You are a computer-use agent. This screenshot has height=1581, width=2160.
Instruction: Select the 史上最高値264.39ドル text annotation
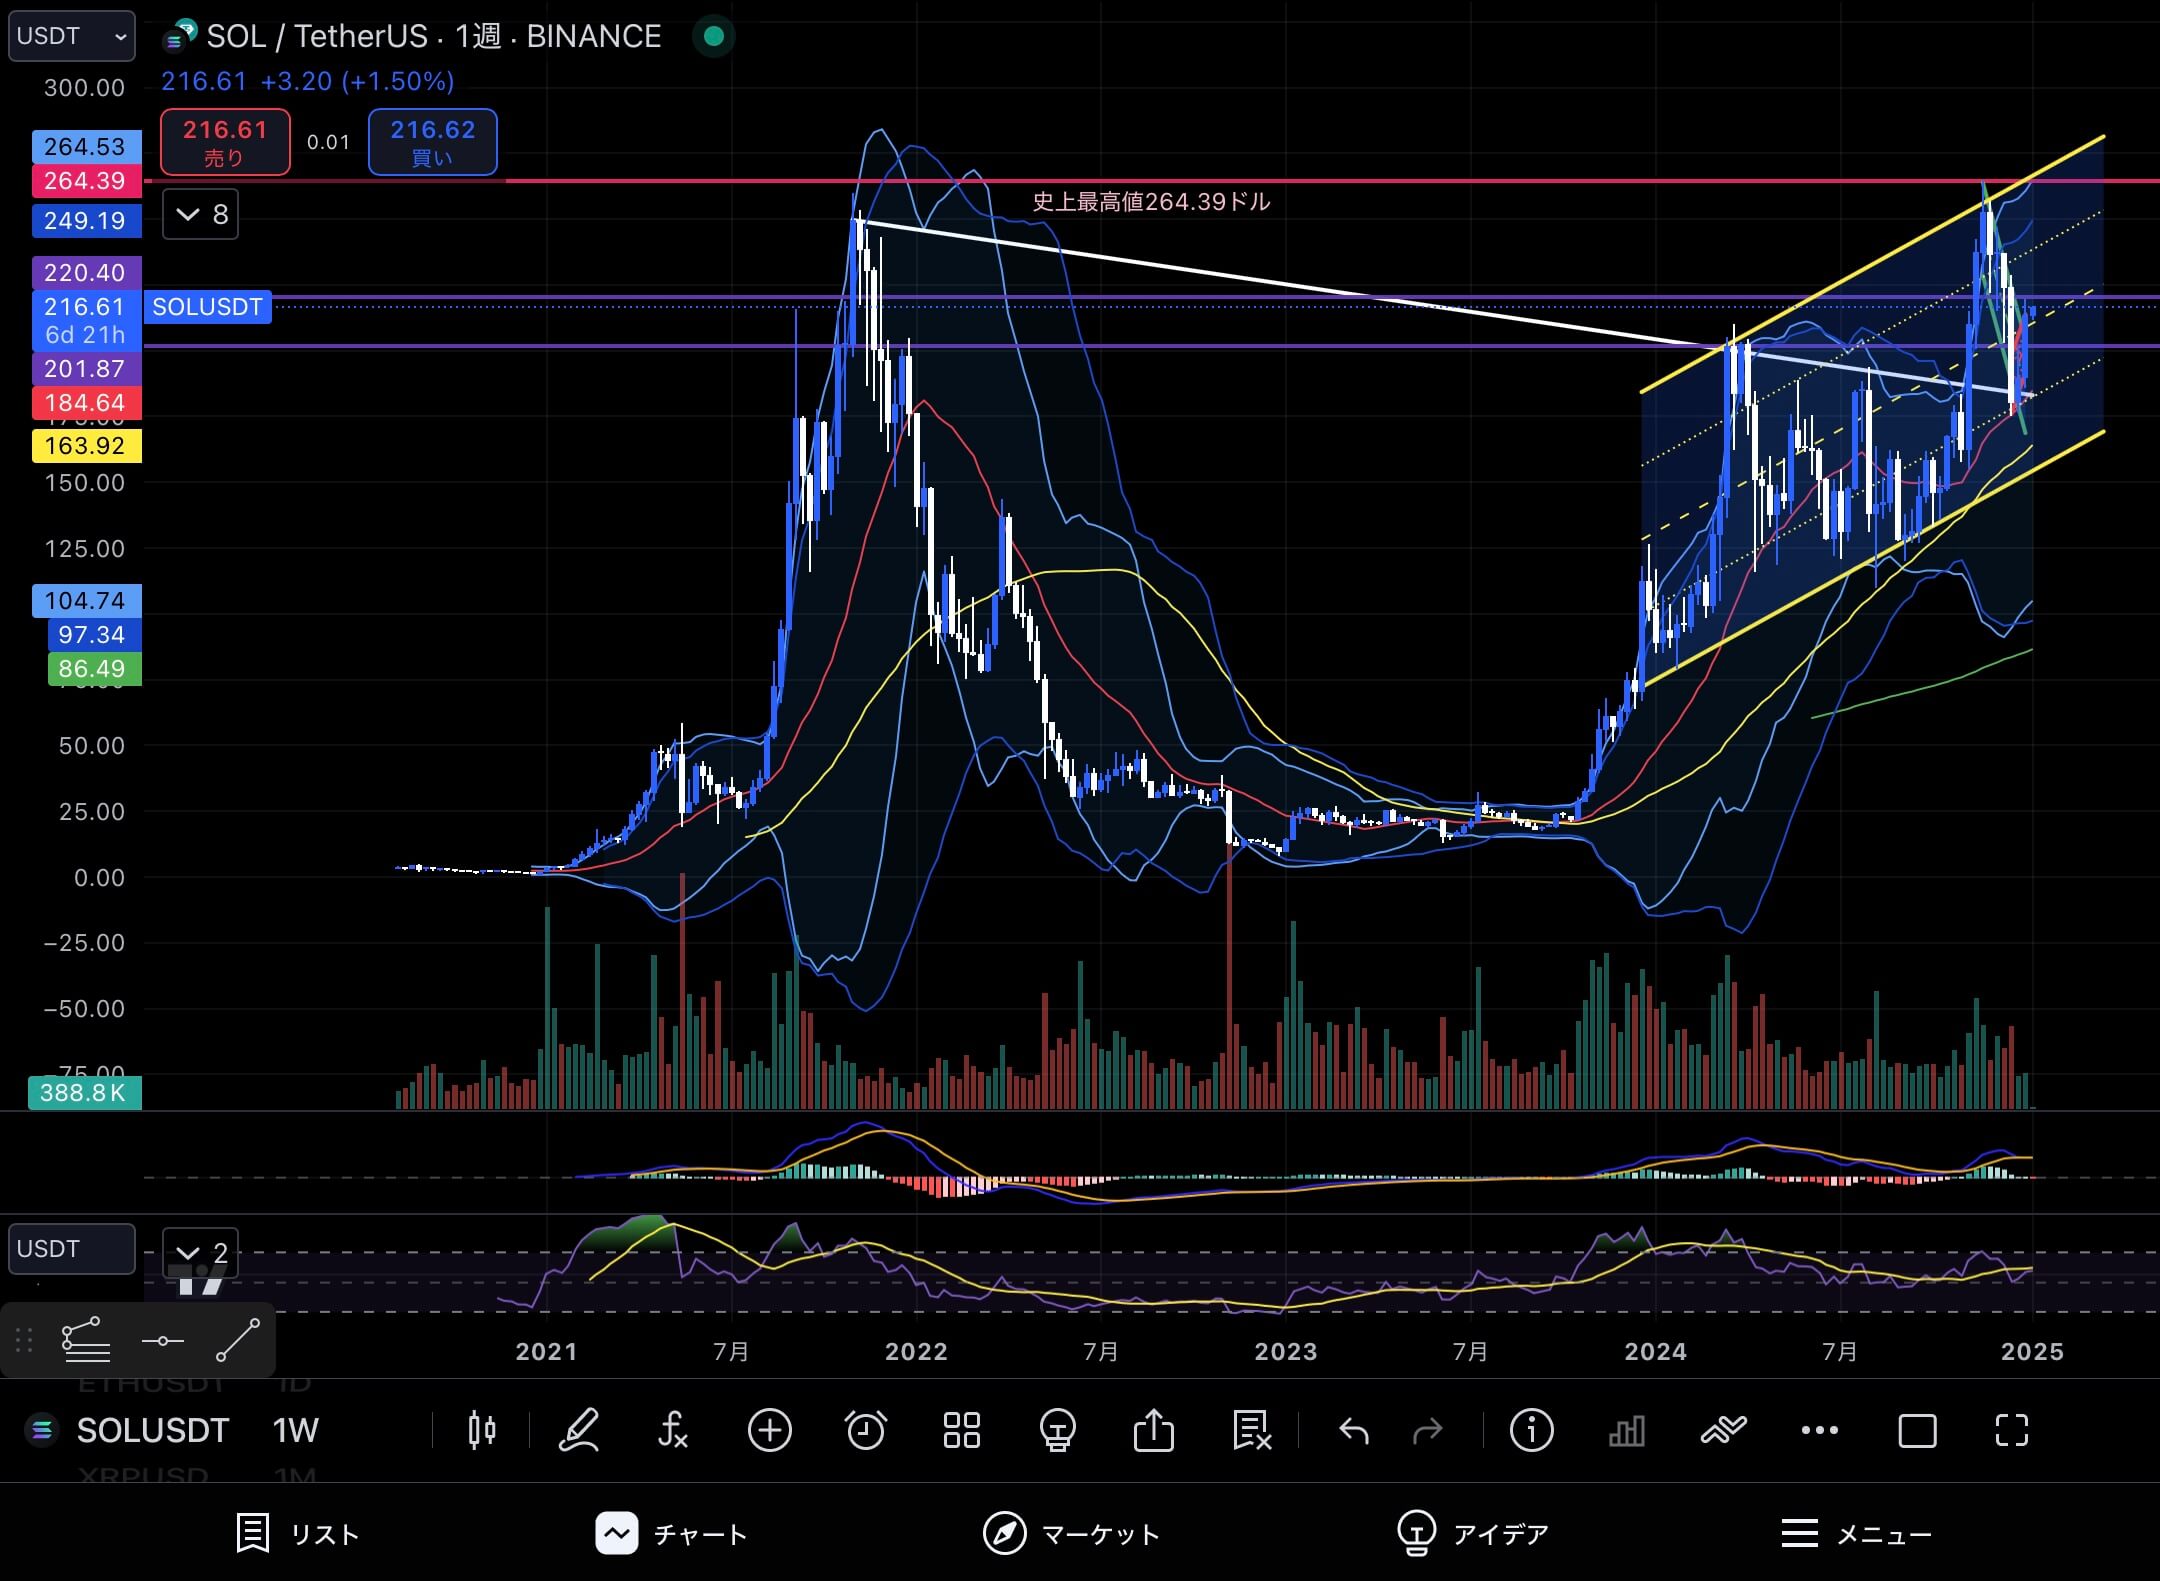[x=1151, y=202]
